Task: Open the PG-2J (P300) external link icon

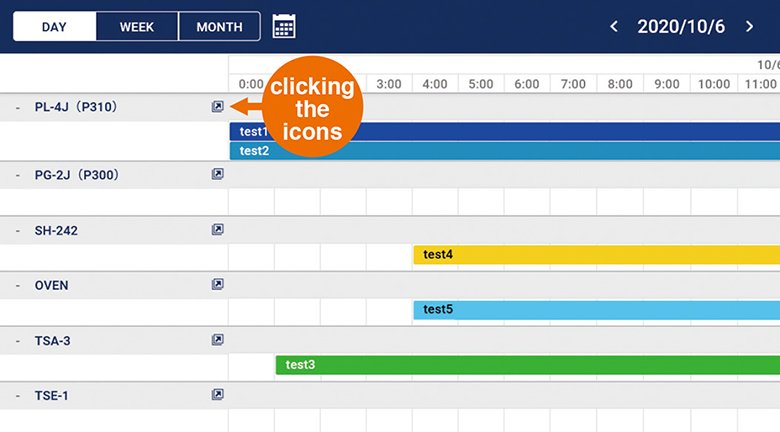Action: point(217,174)
